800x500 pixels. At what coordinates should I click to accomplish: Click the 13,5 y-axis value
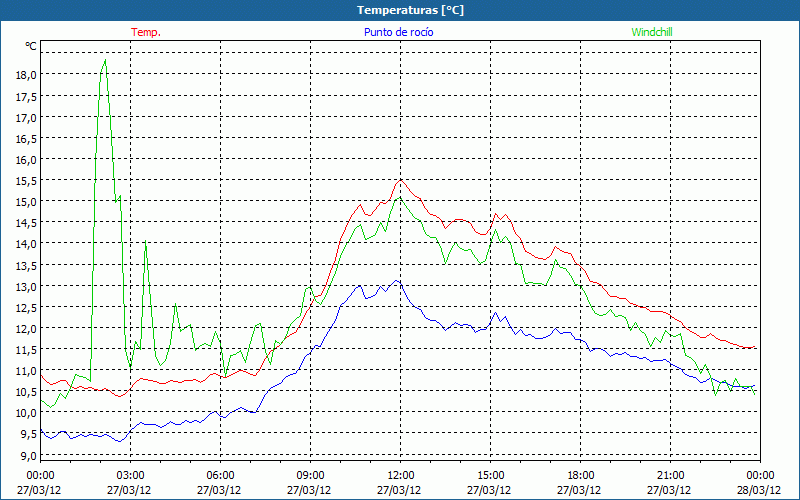(x=27, y=265)
